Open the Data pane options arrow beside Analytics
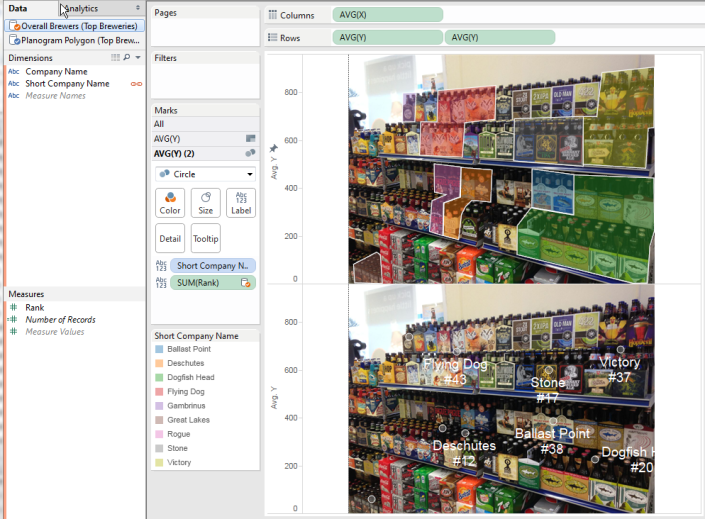 pyautogui.click(x=138, y=8)
